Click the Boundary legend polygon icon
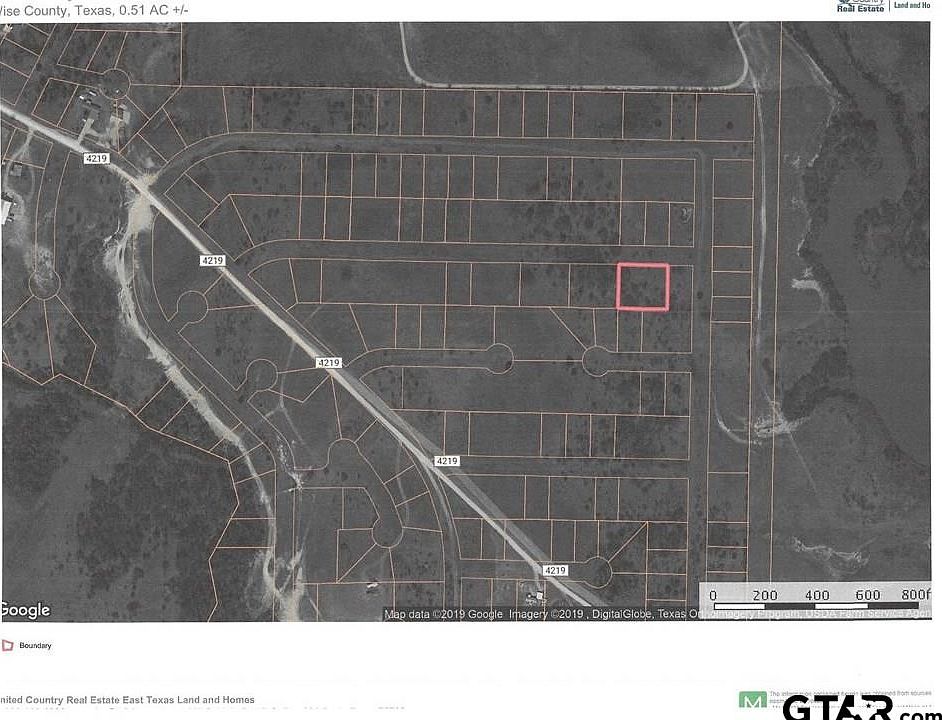Image resolution: width=942 pixels, height=720 pixels. coord(7,645)
